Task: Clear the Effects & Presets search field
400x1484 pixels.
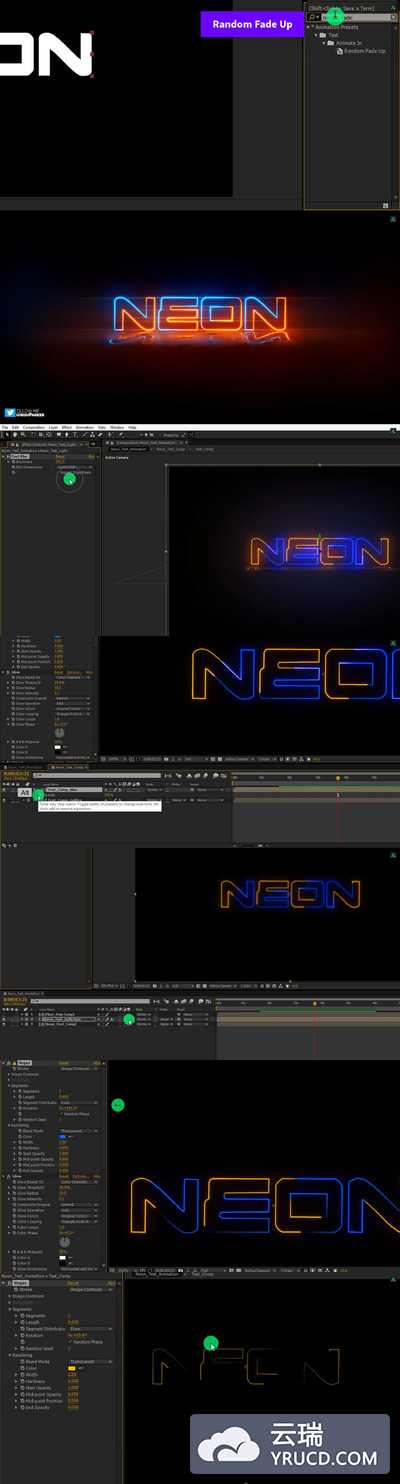Action: pyautogui.click(x=393, y=17)
